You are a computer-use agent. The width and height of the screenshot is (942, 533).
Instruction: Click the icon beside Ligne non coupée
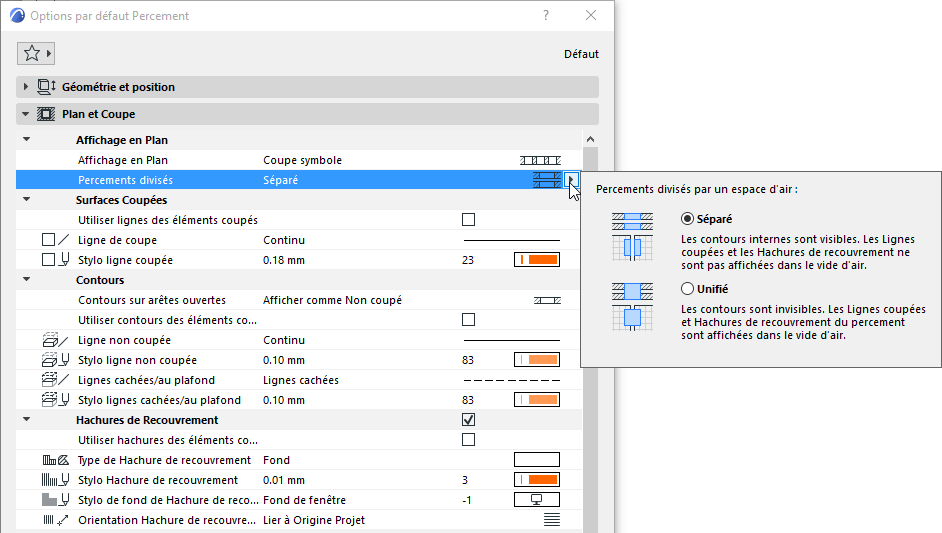pyautogui.click(x=55, y=340)
